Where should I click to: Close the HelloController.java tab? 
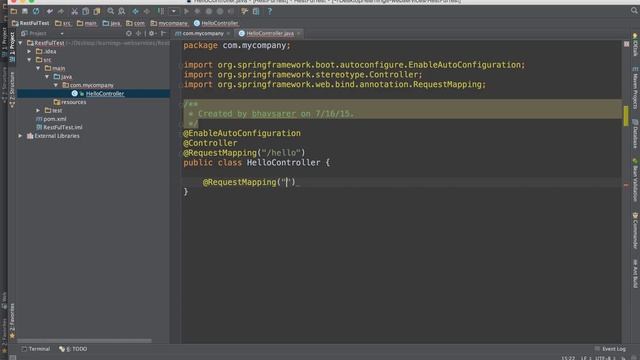click(299, 33)
